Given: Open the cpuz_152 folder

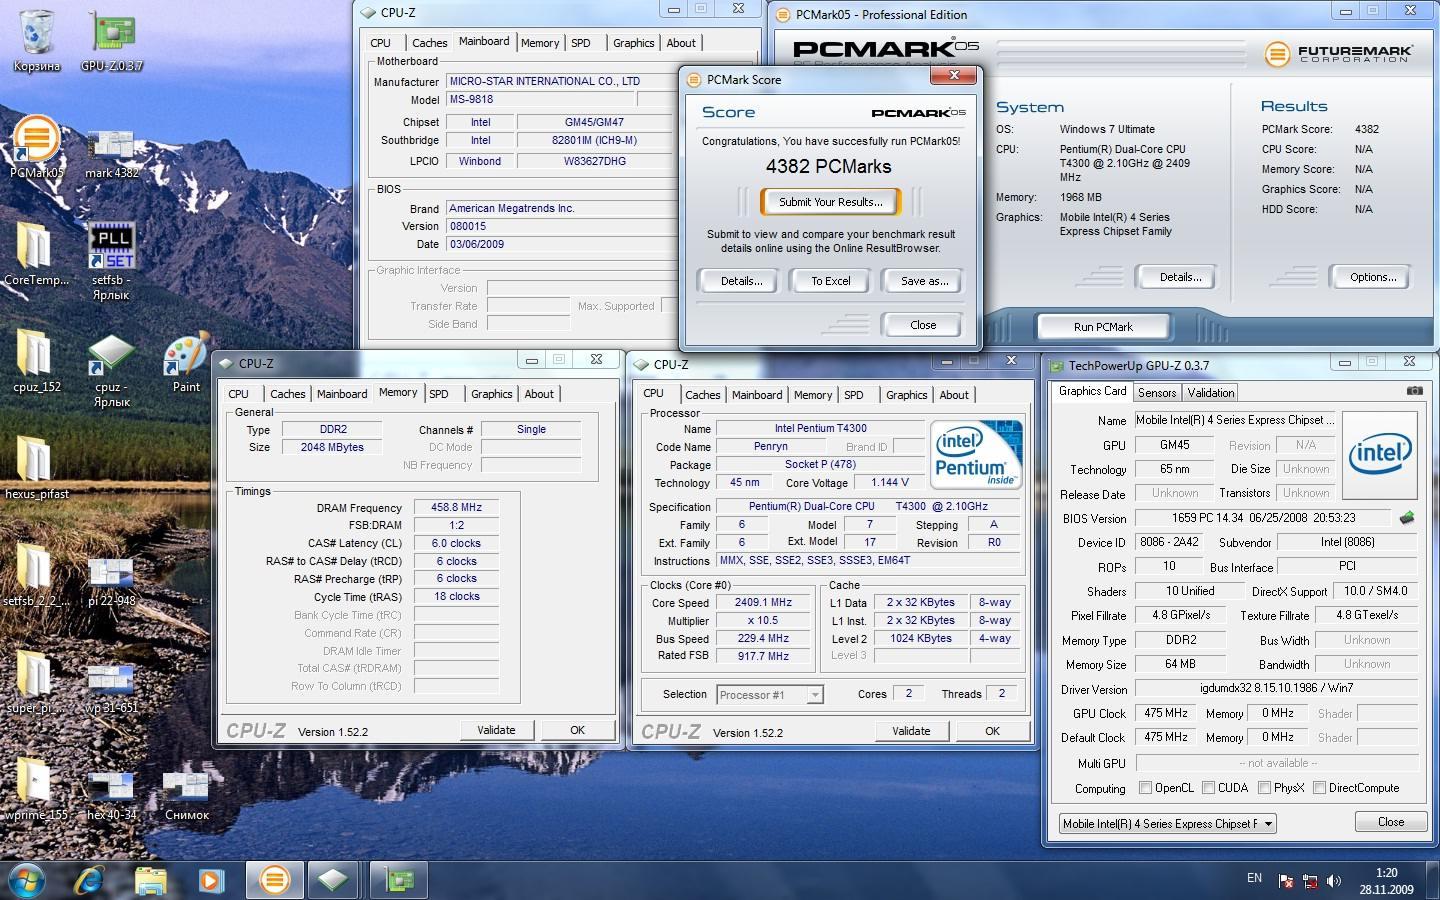Looking at the screenshot, I should (36, 360).
